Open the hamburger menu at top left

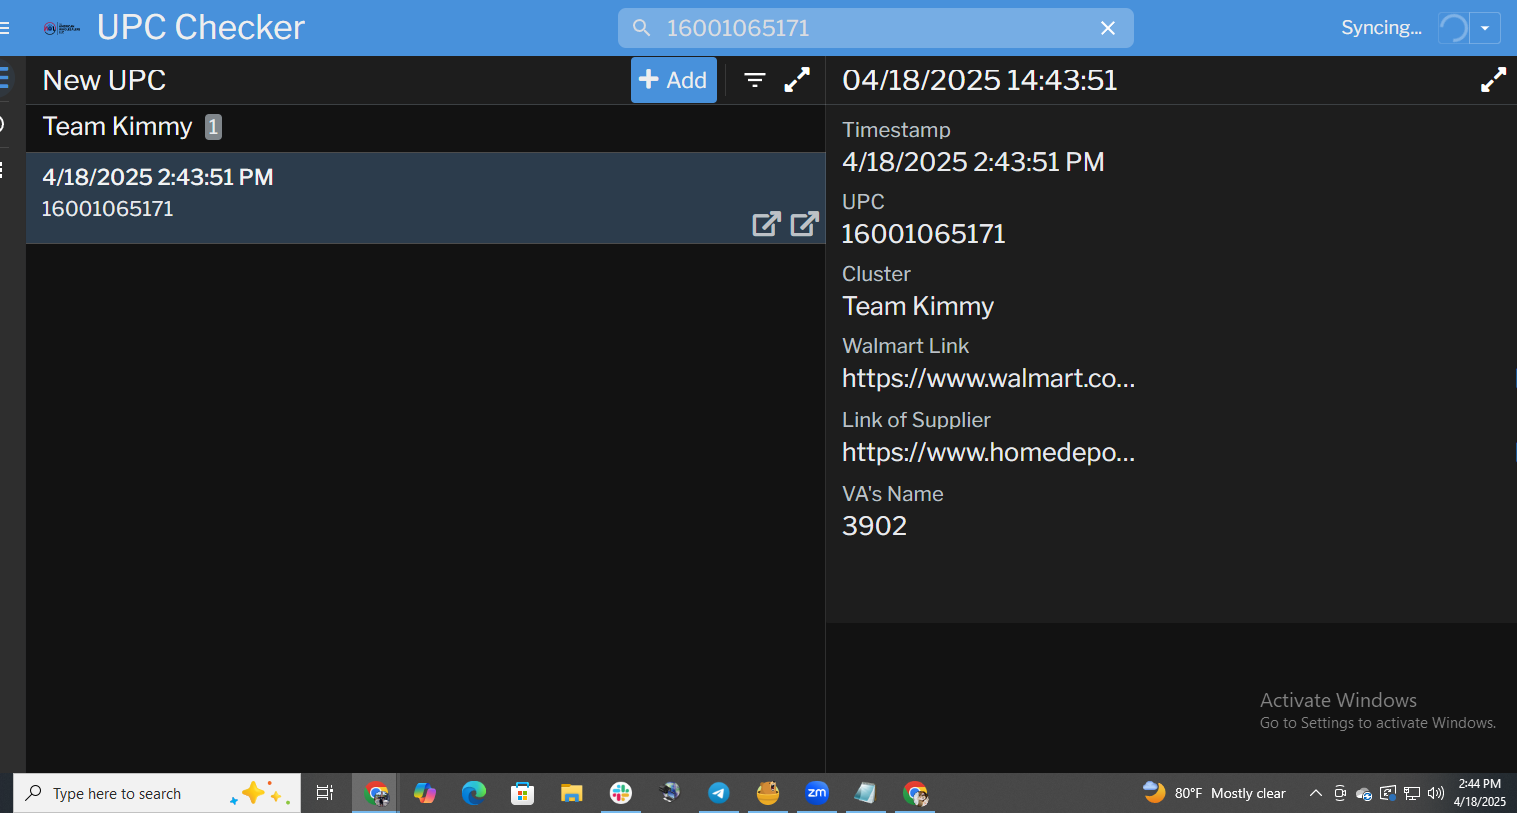(x=5, y=28)
